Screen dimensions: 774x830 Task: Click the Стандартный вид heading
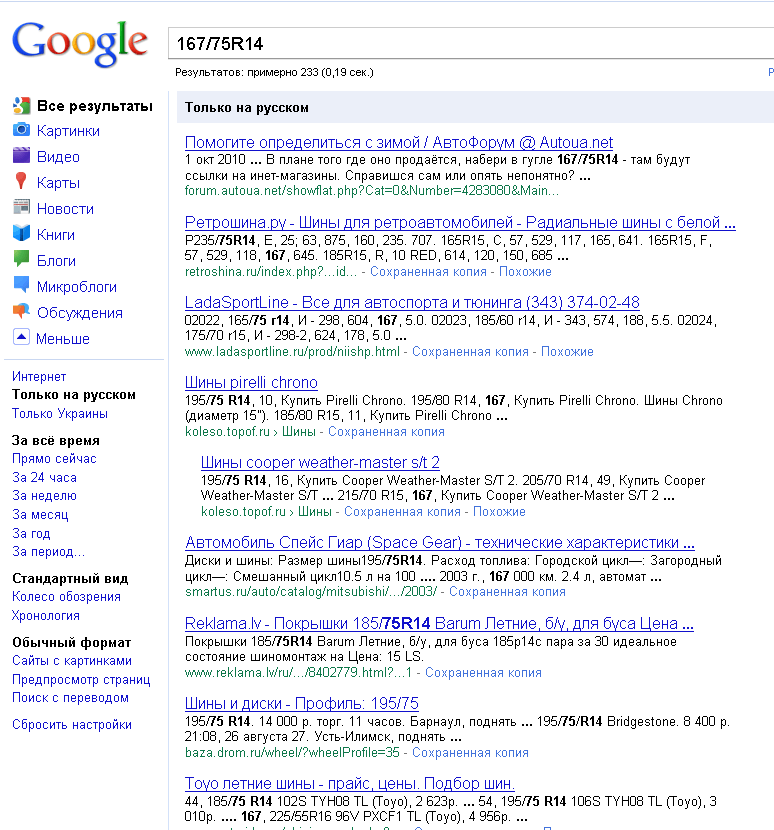[x=70, y=578]
